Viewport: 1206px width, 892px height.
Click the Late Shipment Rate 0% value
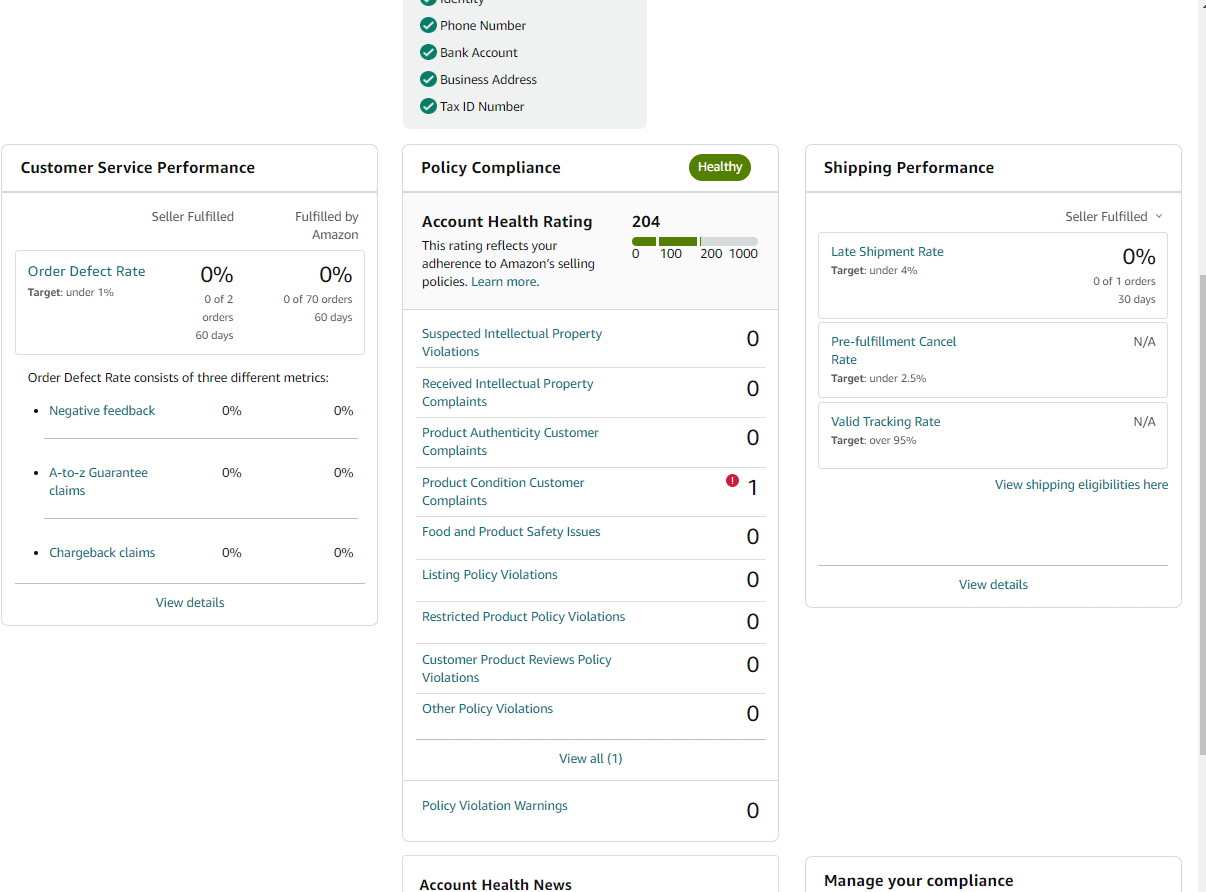click(x=1139, y=257)
